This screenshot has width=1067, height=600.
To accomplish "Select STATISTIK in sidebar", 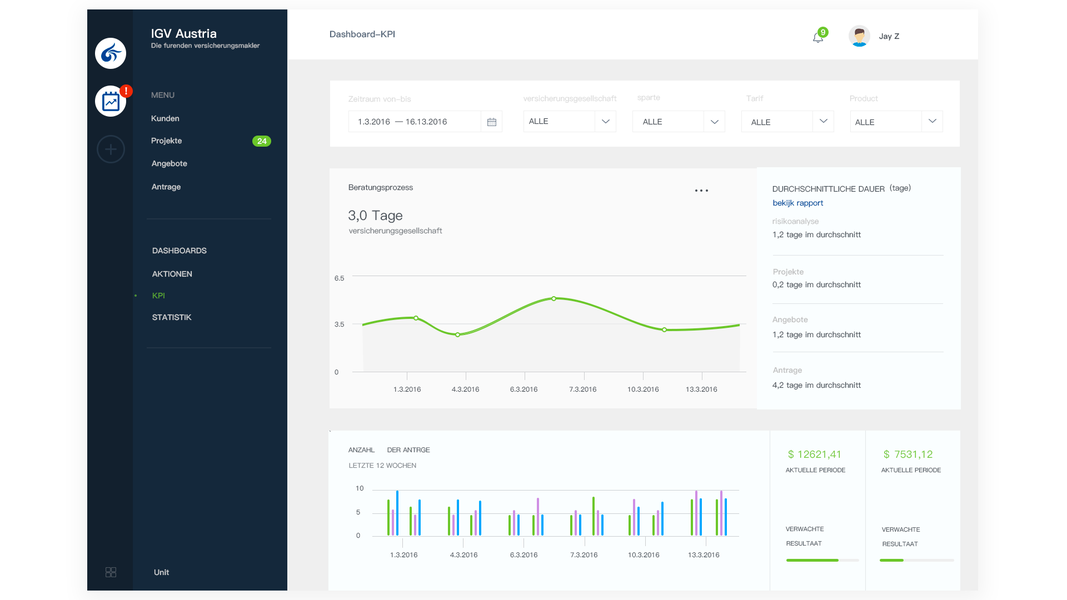I will [x=171, y=318].
